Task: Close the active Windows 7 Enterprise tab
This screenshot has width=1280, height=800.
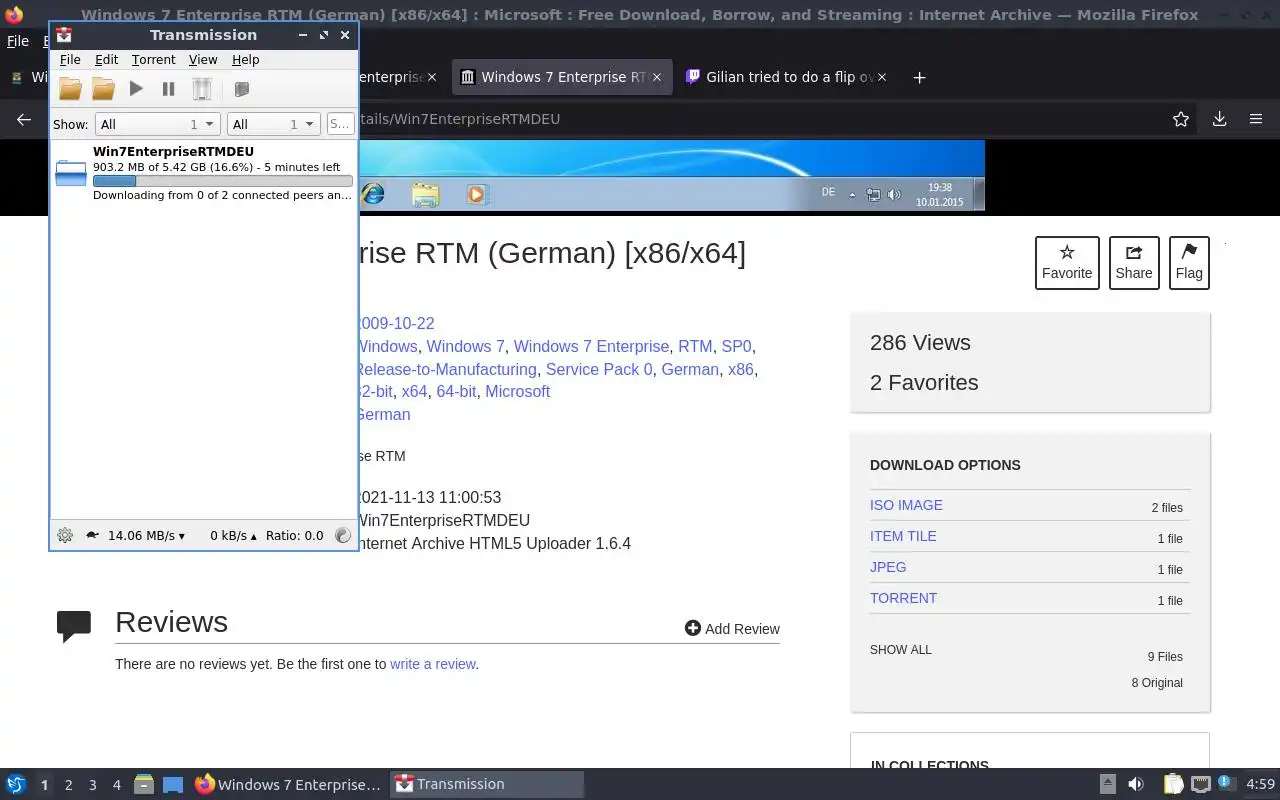Action: click(657, 77)
